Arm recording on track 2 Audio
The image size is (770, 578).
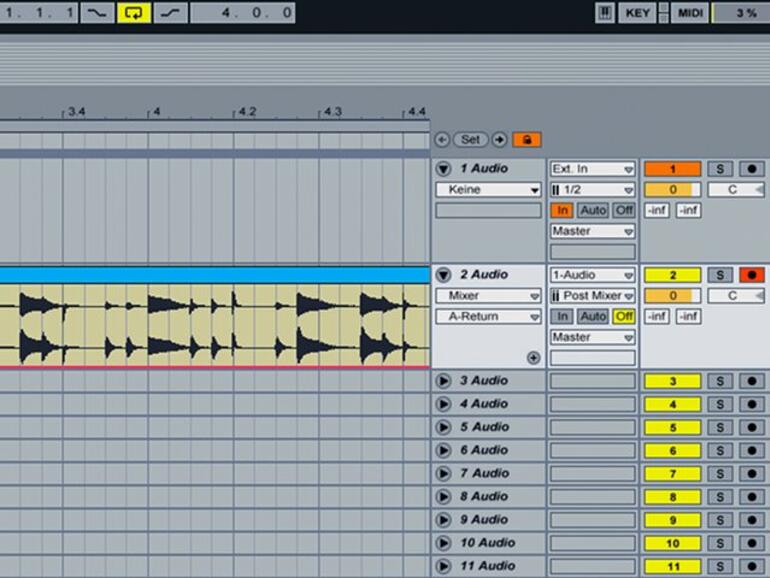tap(751, 274)
